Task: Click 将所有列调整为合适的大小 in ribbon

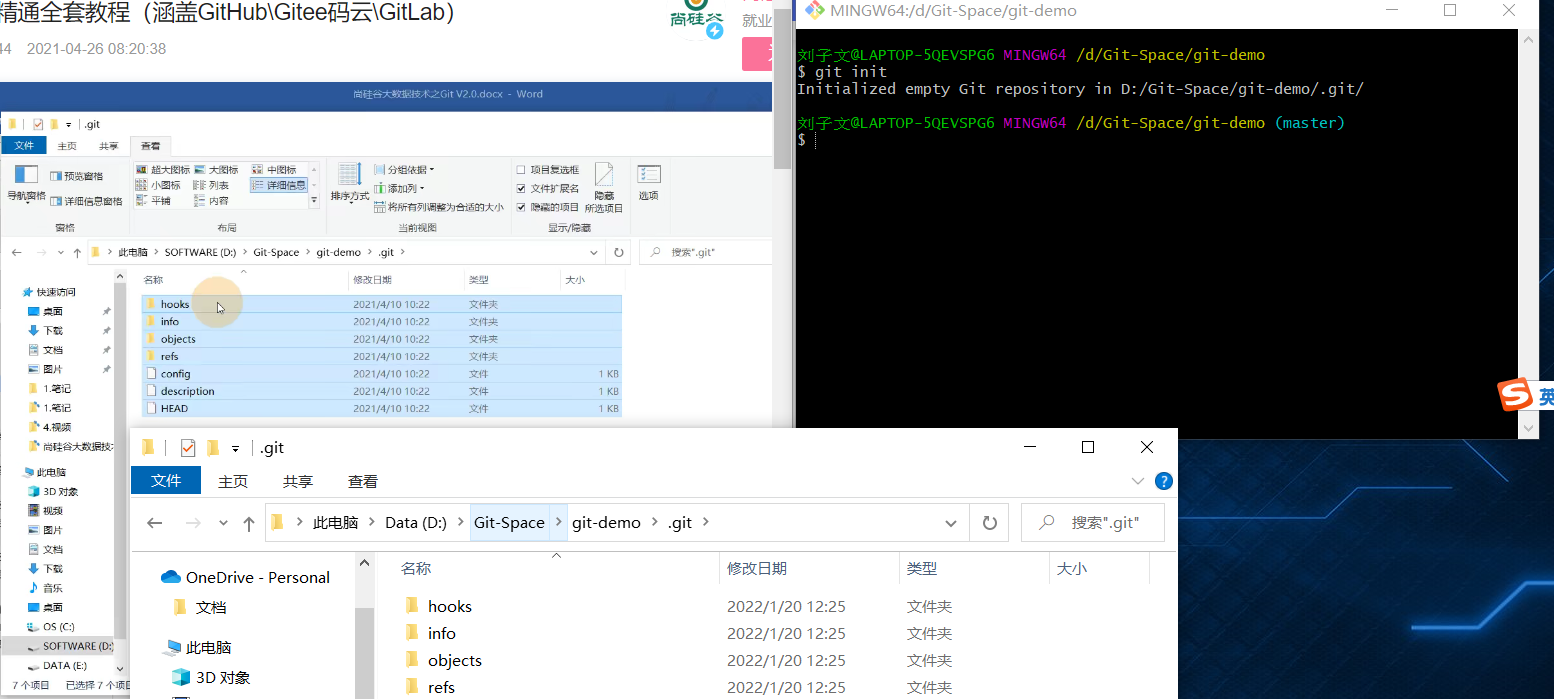Action: pos(439,207)
